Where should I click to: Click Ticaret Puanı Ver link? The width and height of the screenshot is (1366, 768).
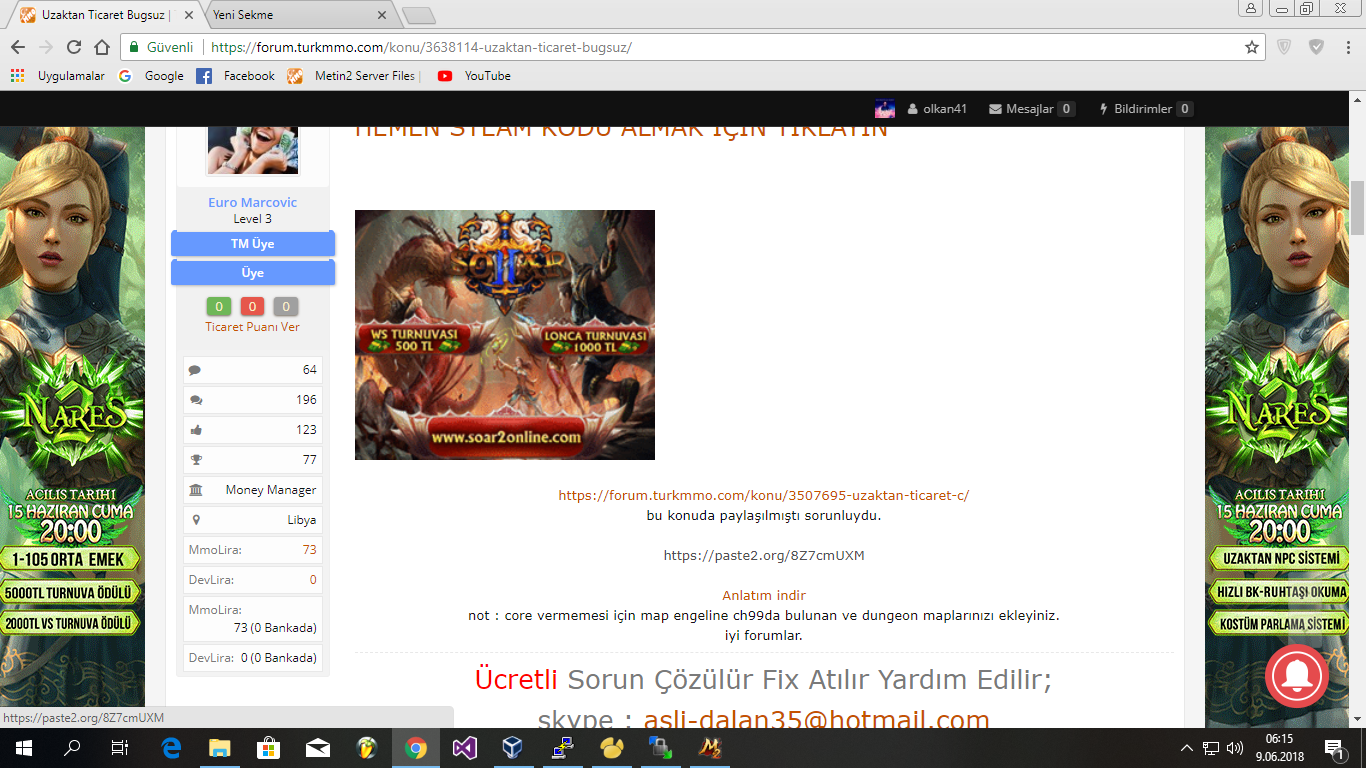coord(253,327)
